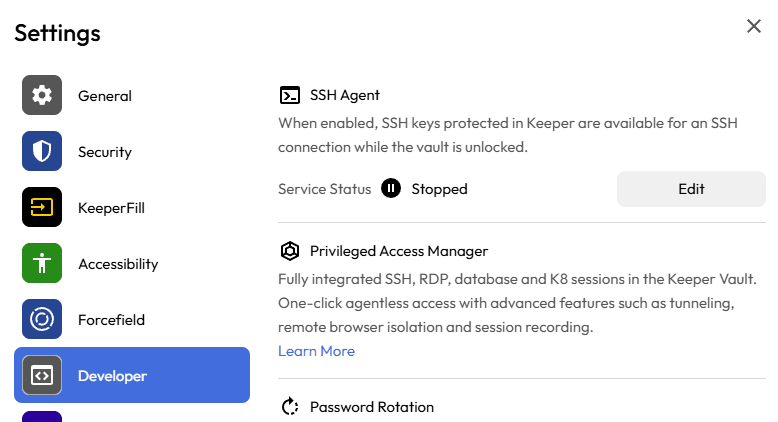The image size is (778, 422).
Task: Click the Stopped service status pause icon
Action: tap(391, 188)
